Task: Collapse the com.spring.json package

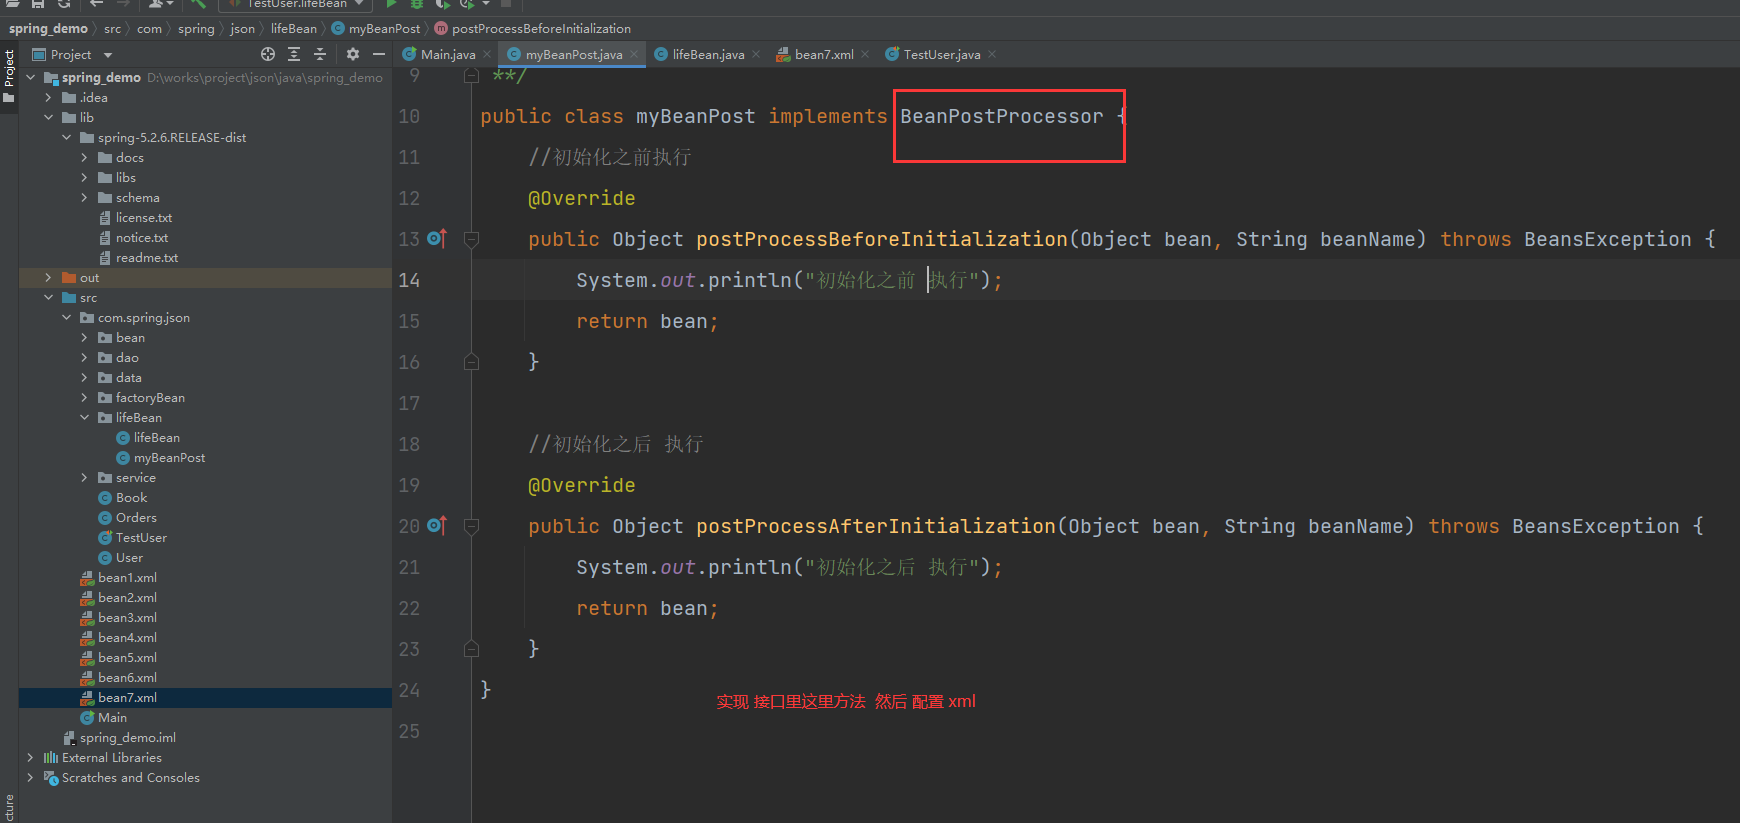Action: [x=66, y=317]
